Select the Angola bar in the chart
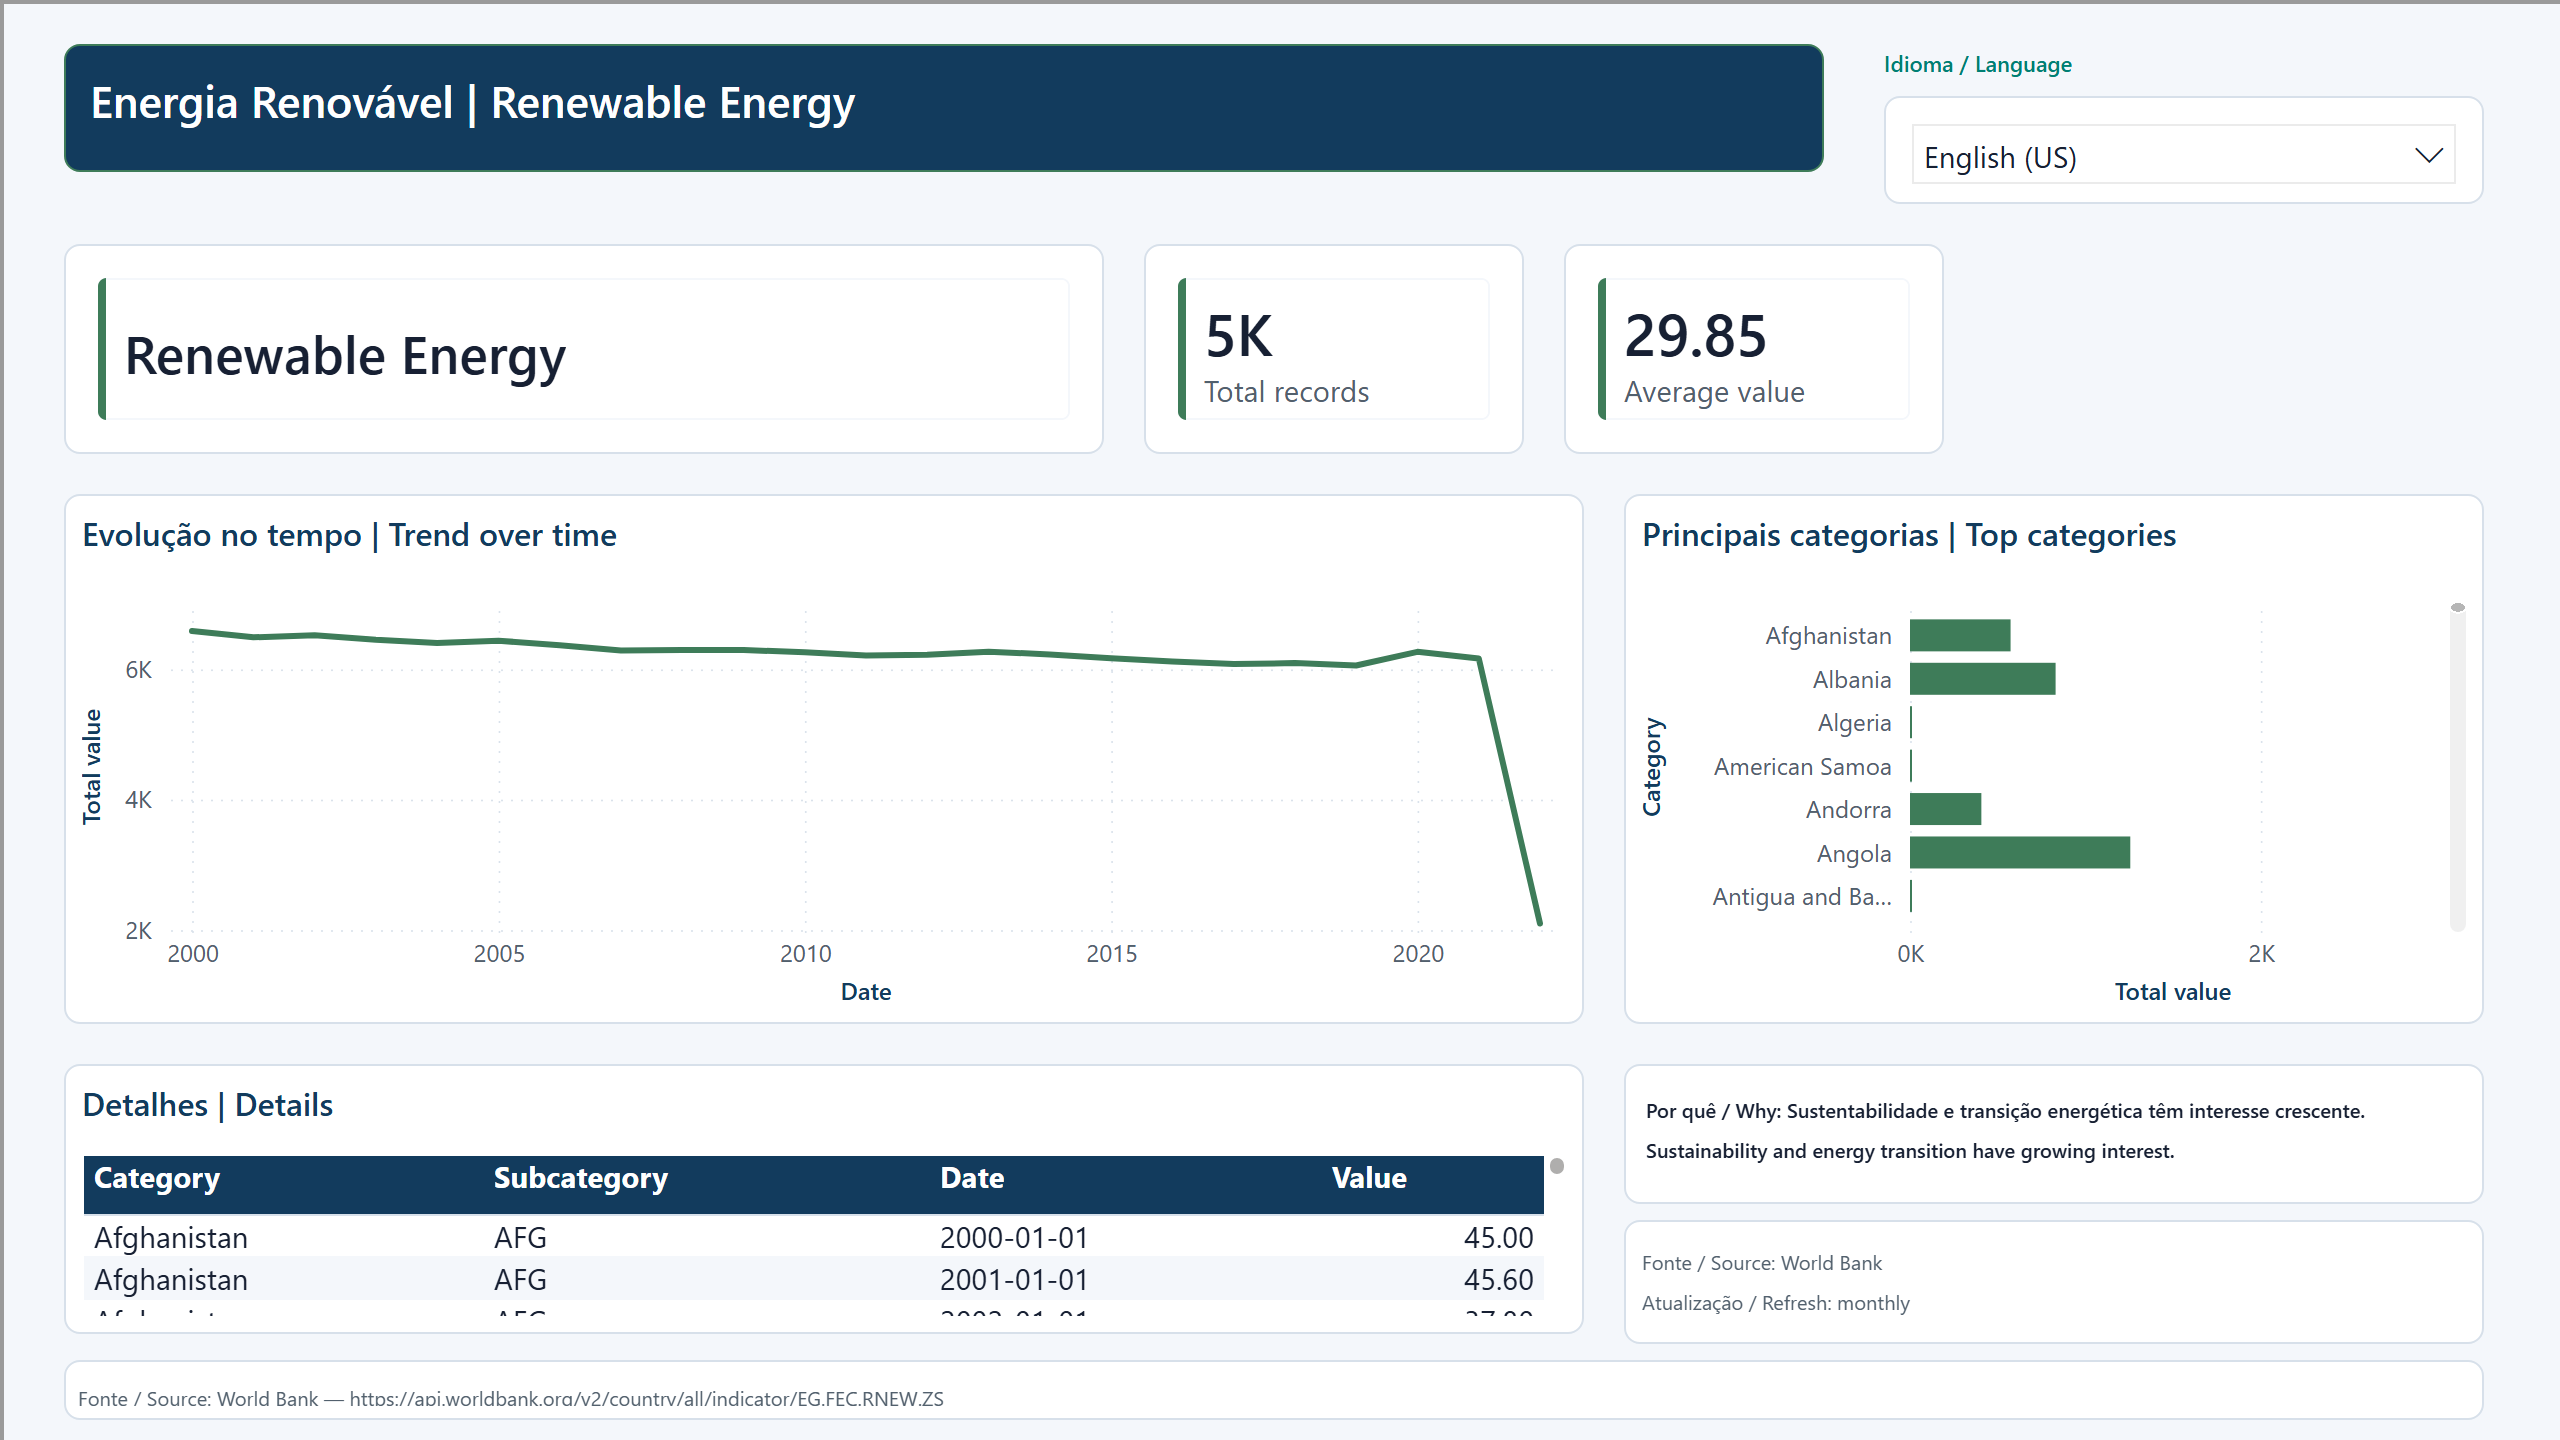 point(2020,853)
